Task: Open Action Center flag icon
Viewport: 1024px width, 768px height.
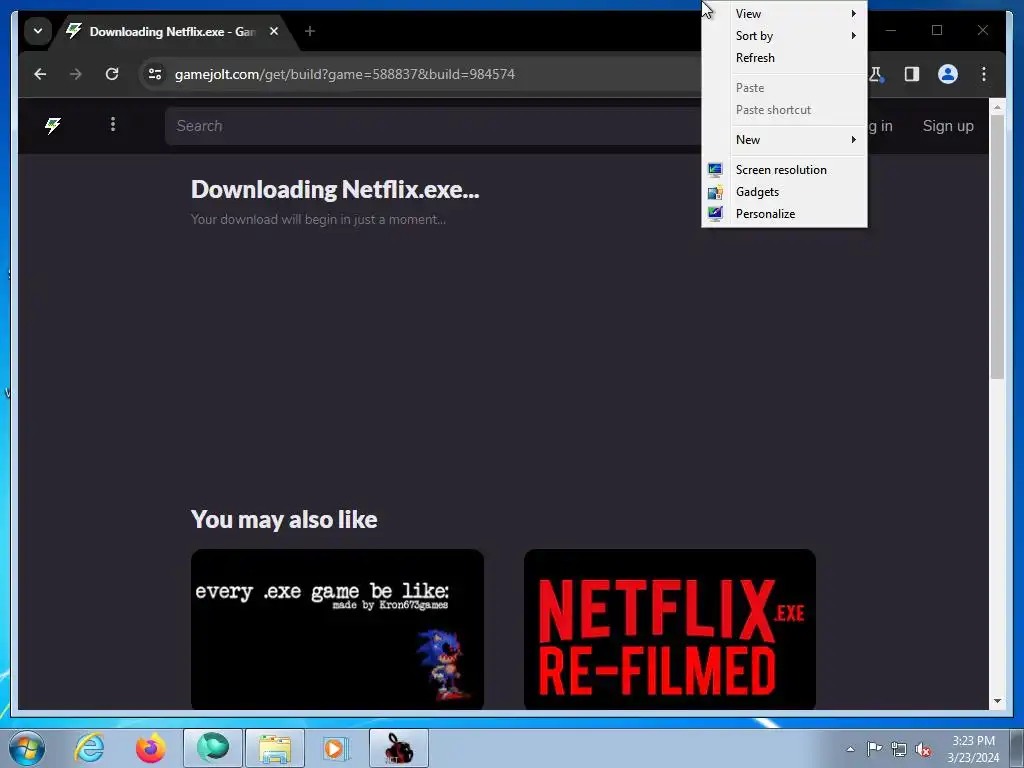Action: tap(874, 749)
